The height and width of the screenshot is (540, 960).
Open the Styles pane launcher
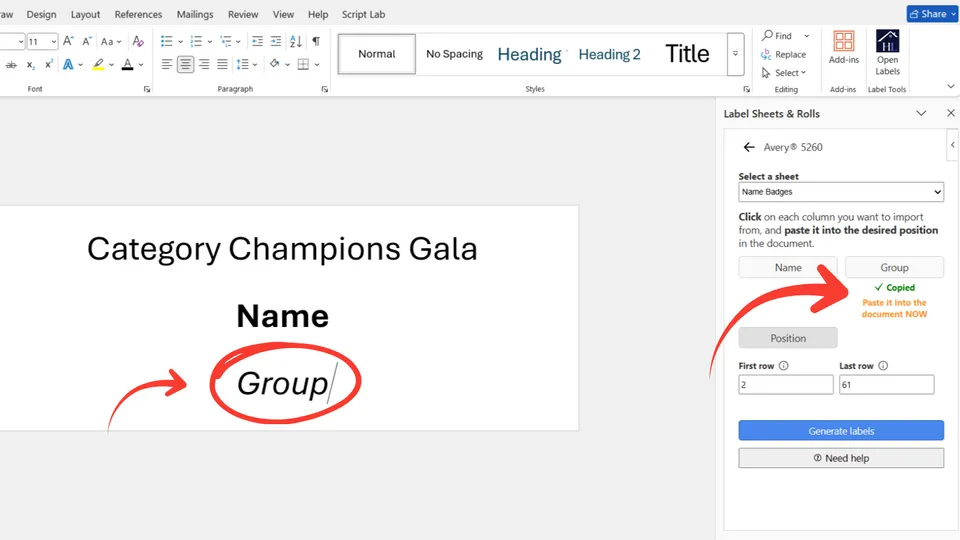746,89
